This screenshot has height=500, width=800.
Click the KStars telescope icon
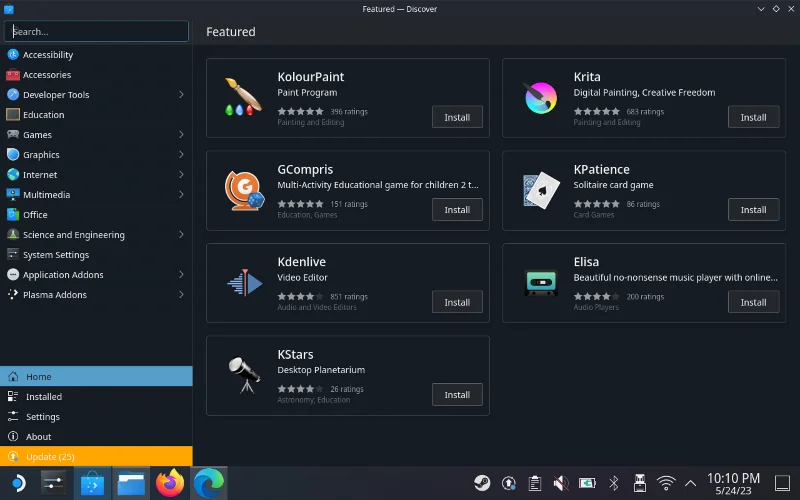tap(244, 375)
